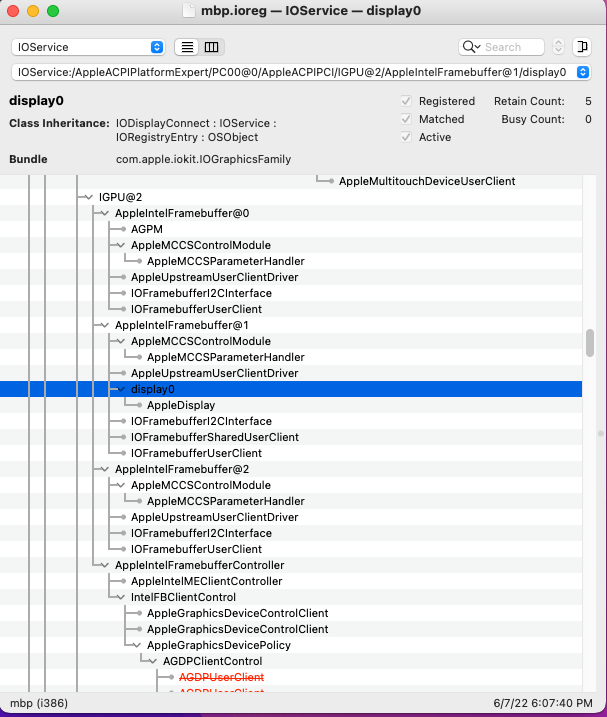Select AppleUpstreamUserClientDriver under AppleIntelFramebuffer@2
This screenshot has height=717, width=607.
pyautogui.click(x=291, y=517)
